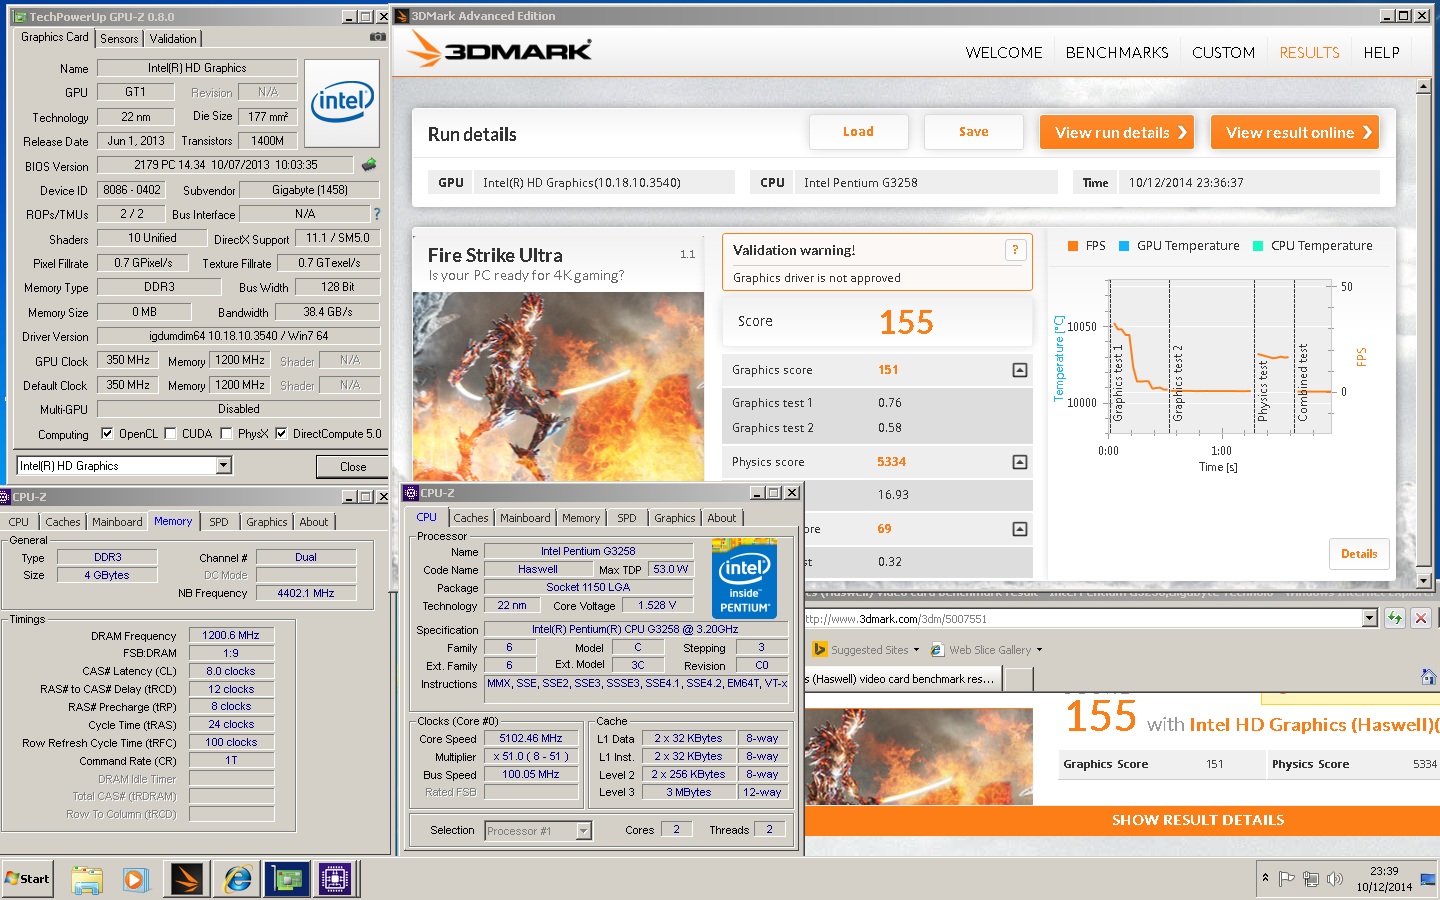Click the Action Center flag tray icon
This screenshot has width=1440, height=900.
point(1286,879)
